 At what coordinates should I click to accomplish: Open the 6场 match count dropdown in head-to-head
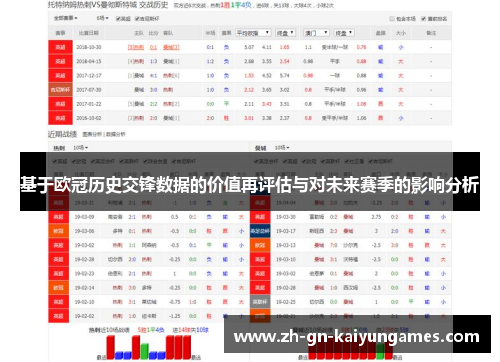(103, 18)
